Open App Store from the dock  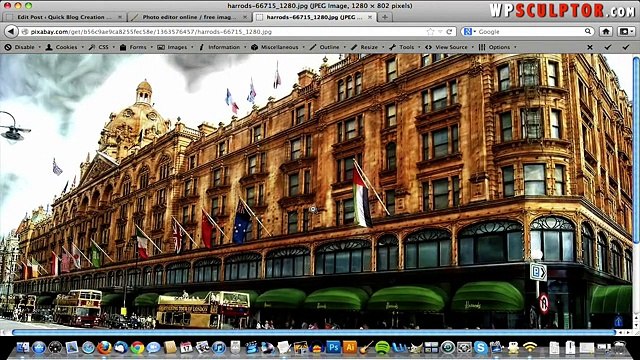pos(39,347)
